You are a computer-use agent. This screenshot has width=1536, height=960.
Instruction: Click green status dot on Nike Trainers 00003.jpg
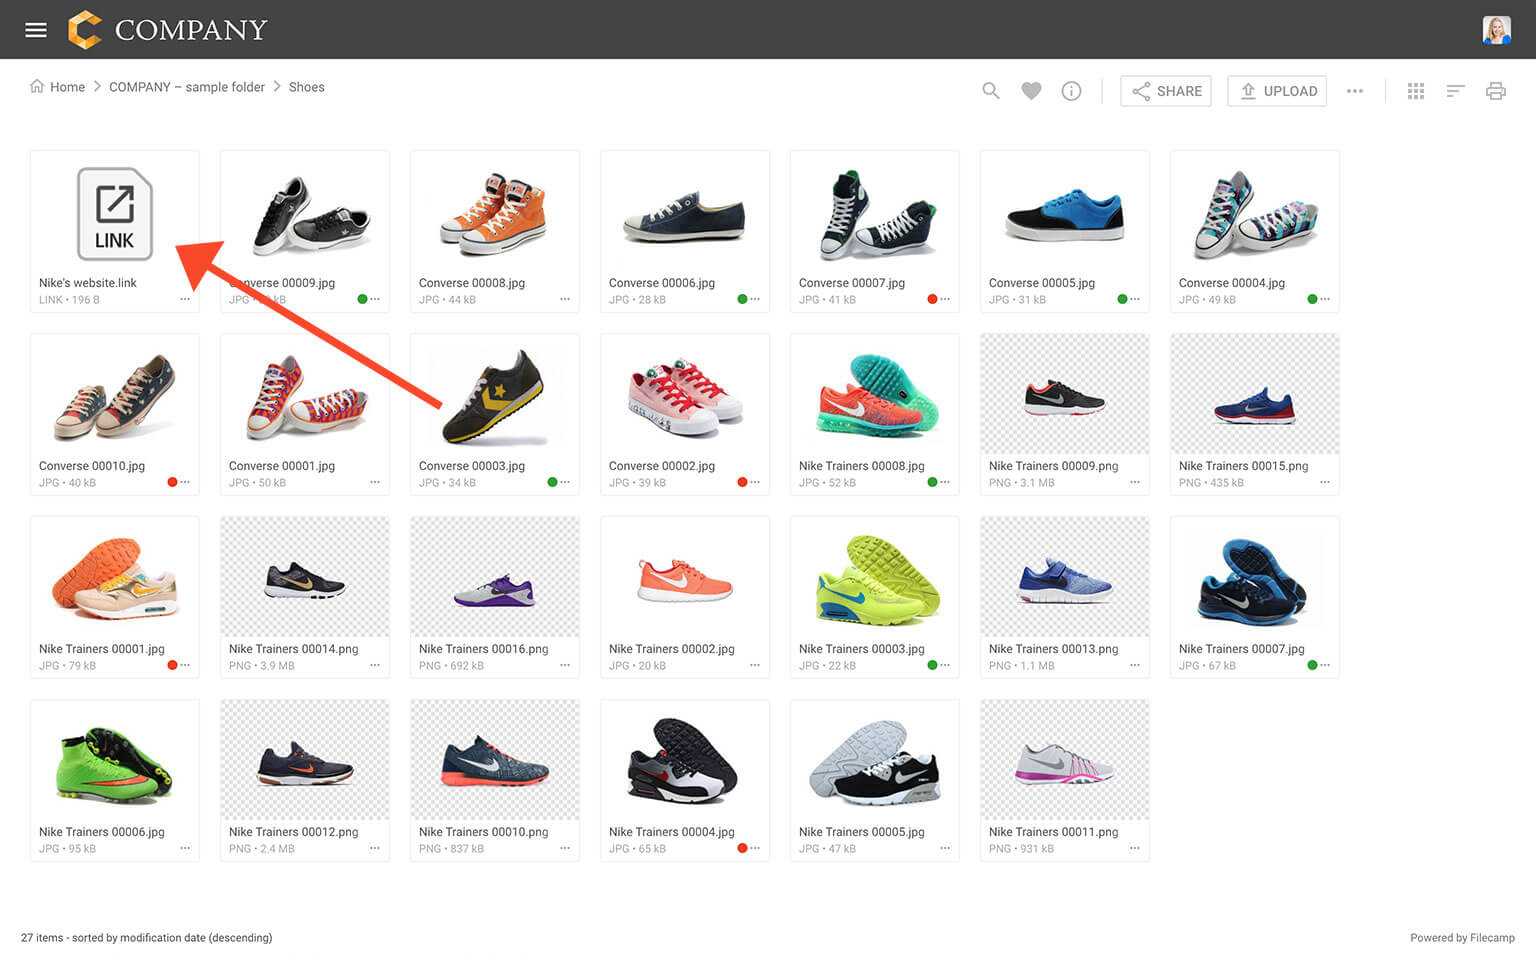point(932,665)
